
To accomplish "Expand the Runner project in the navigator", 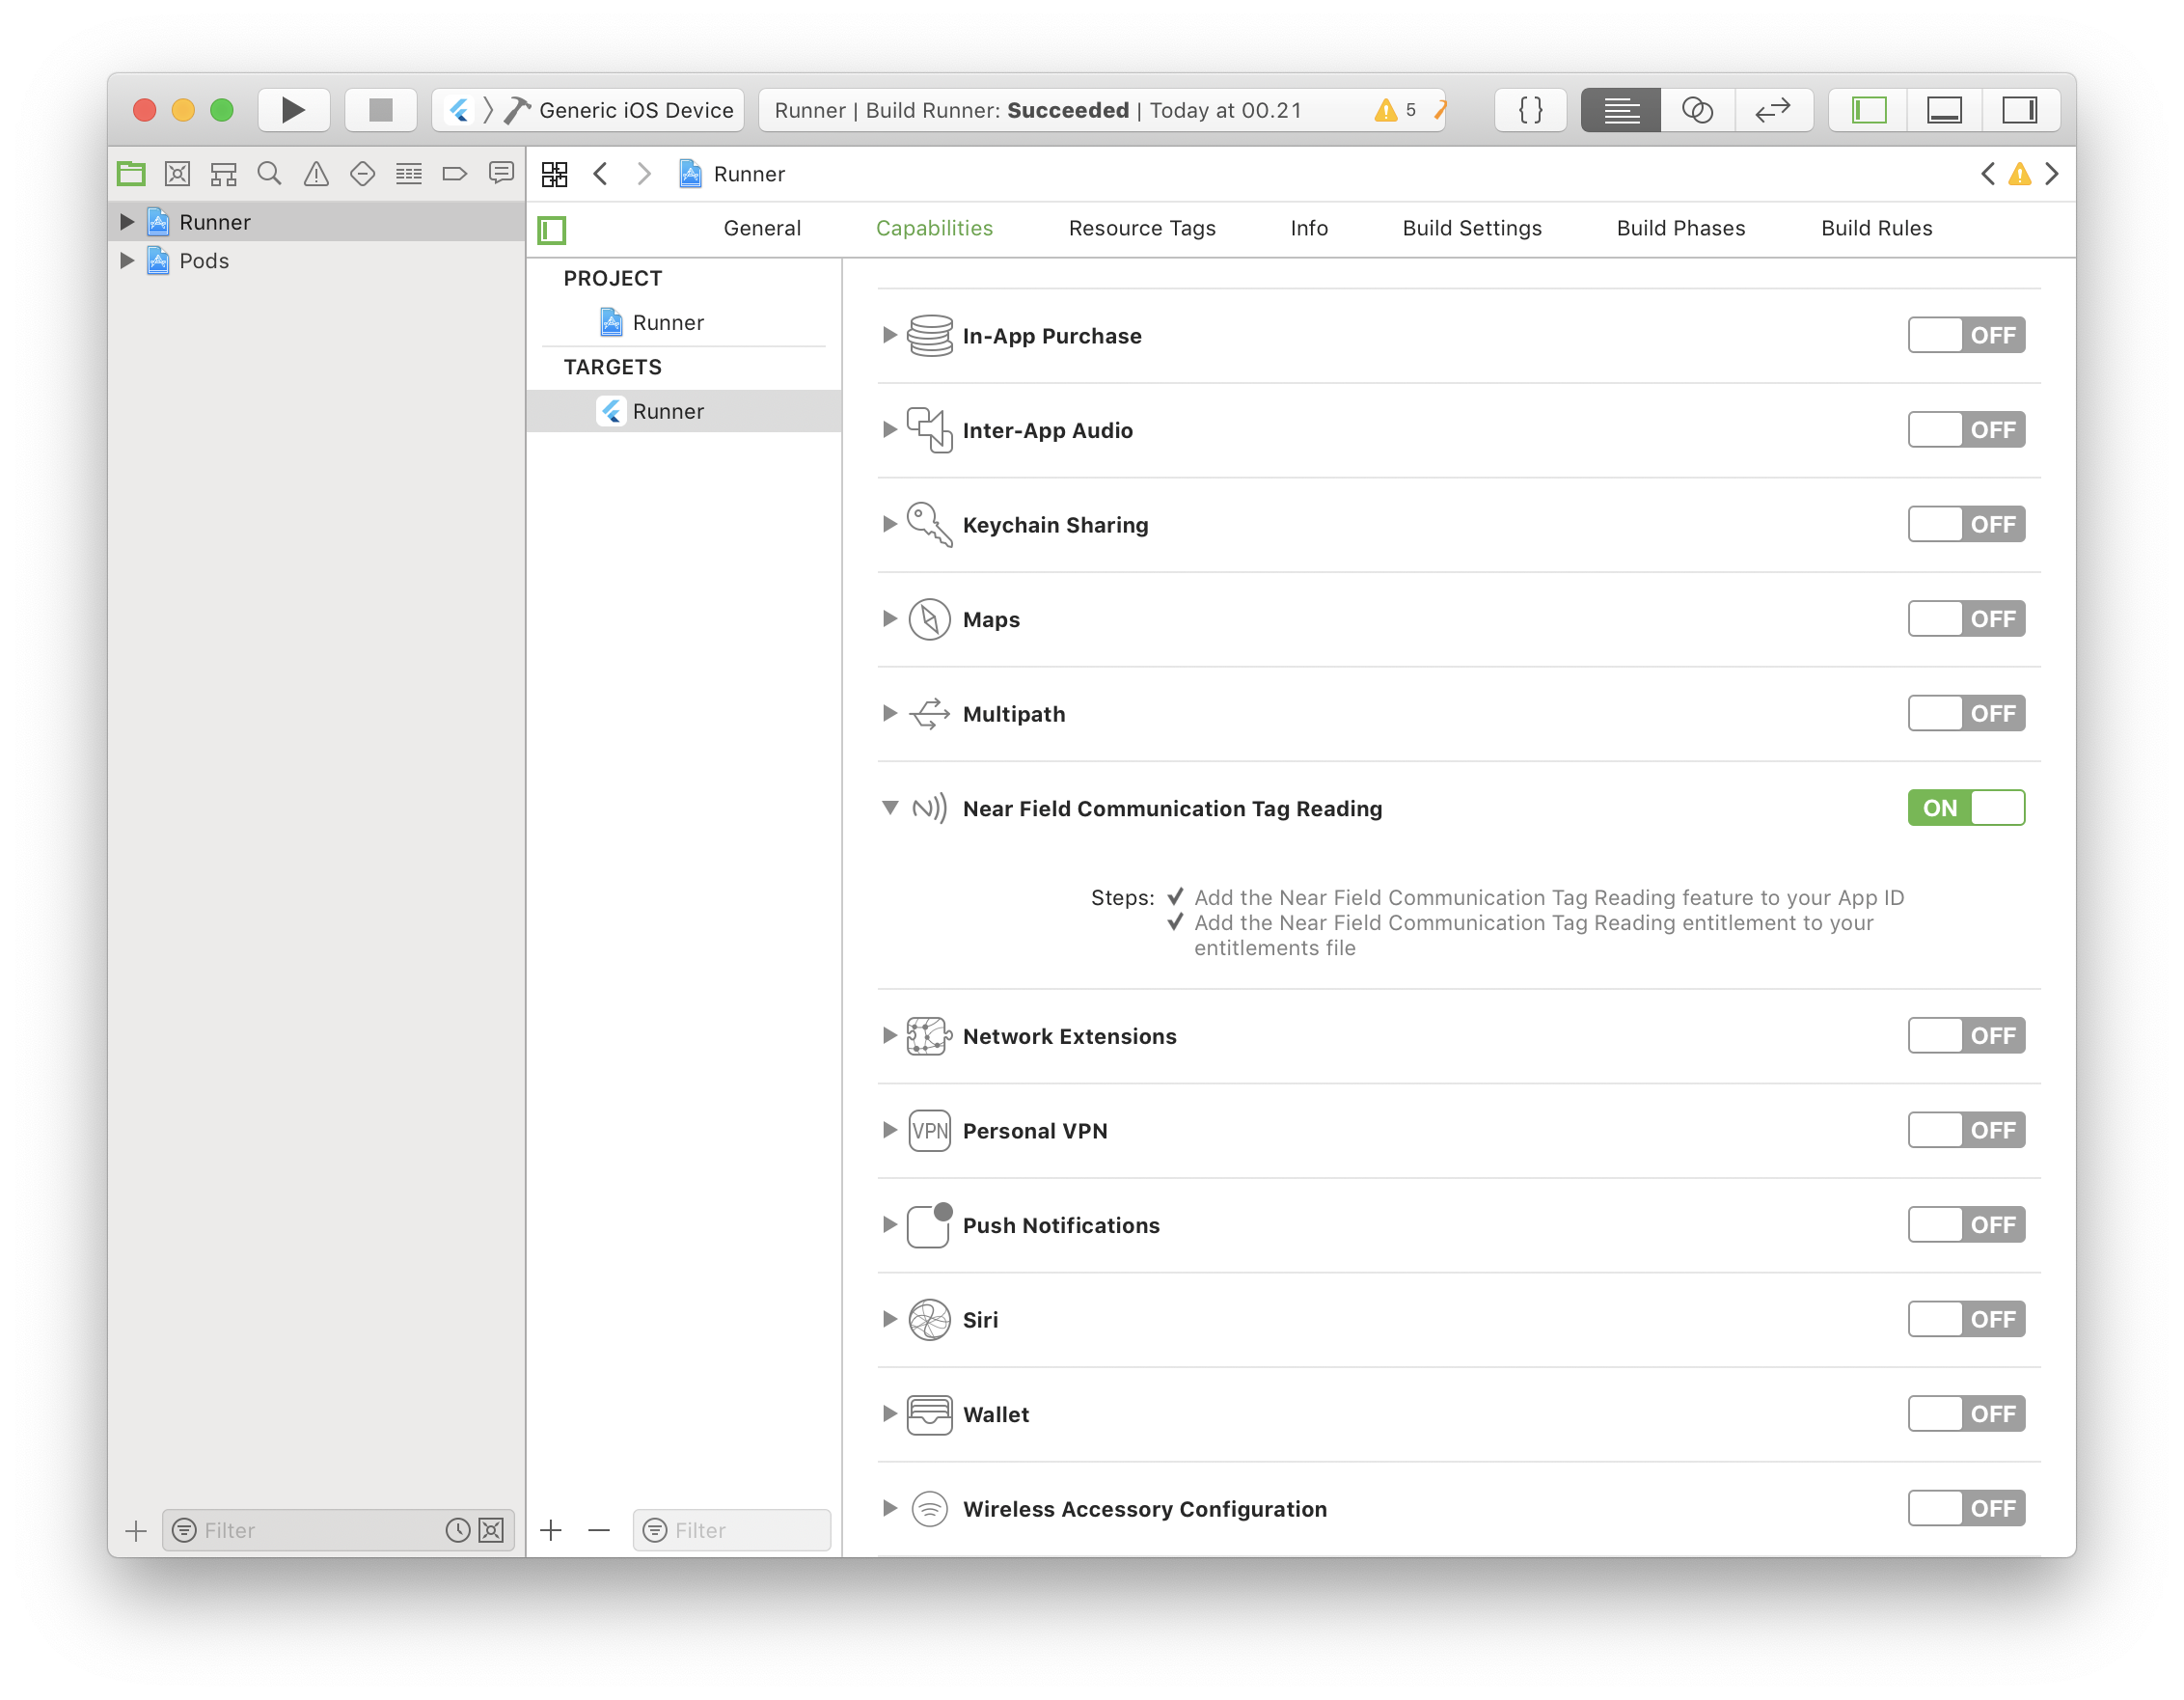I will coord(126,221).
